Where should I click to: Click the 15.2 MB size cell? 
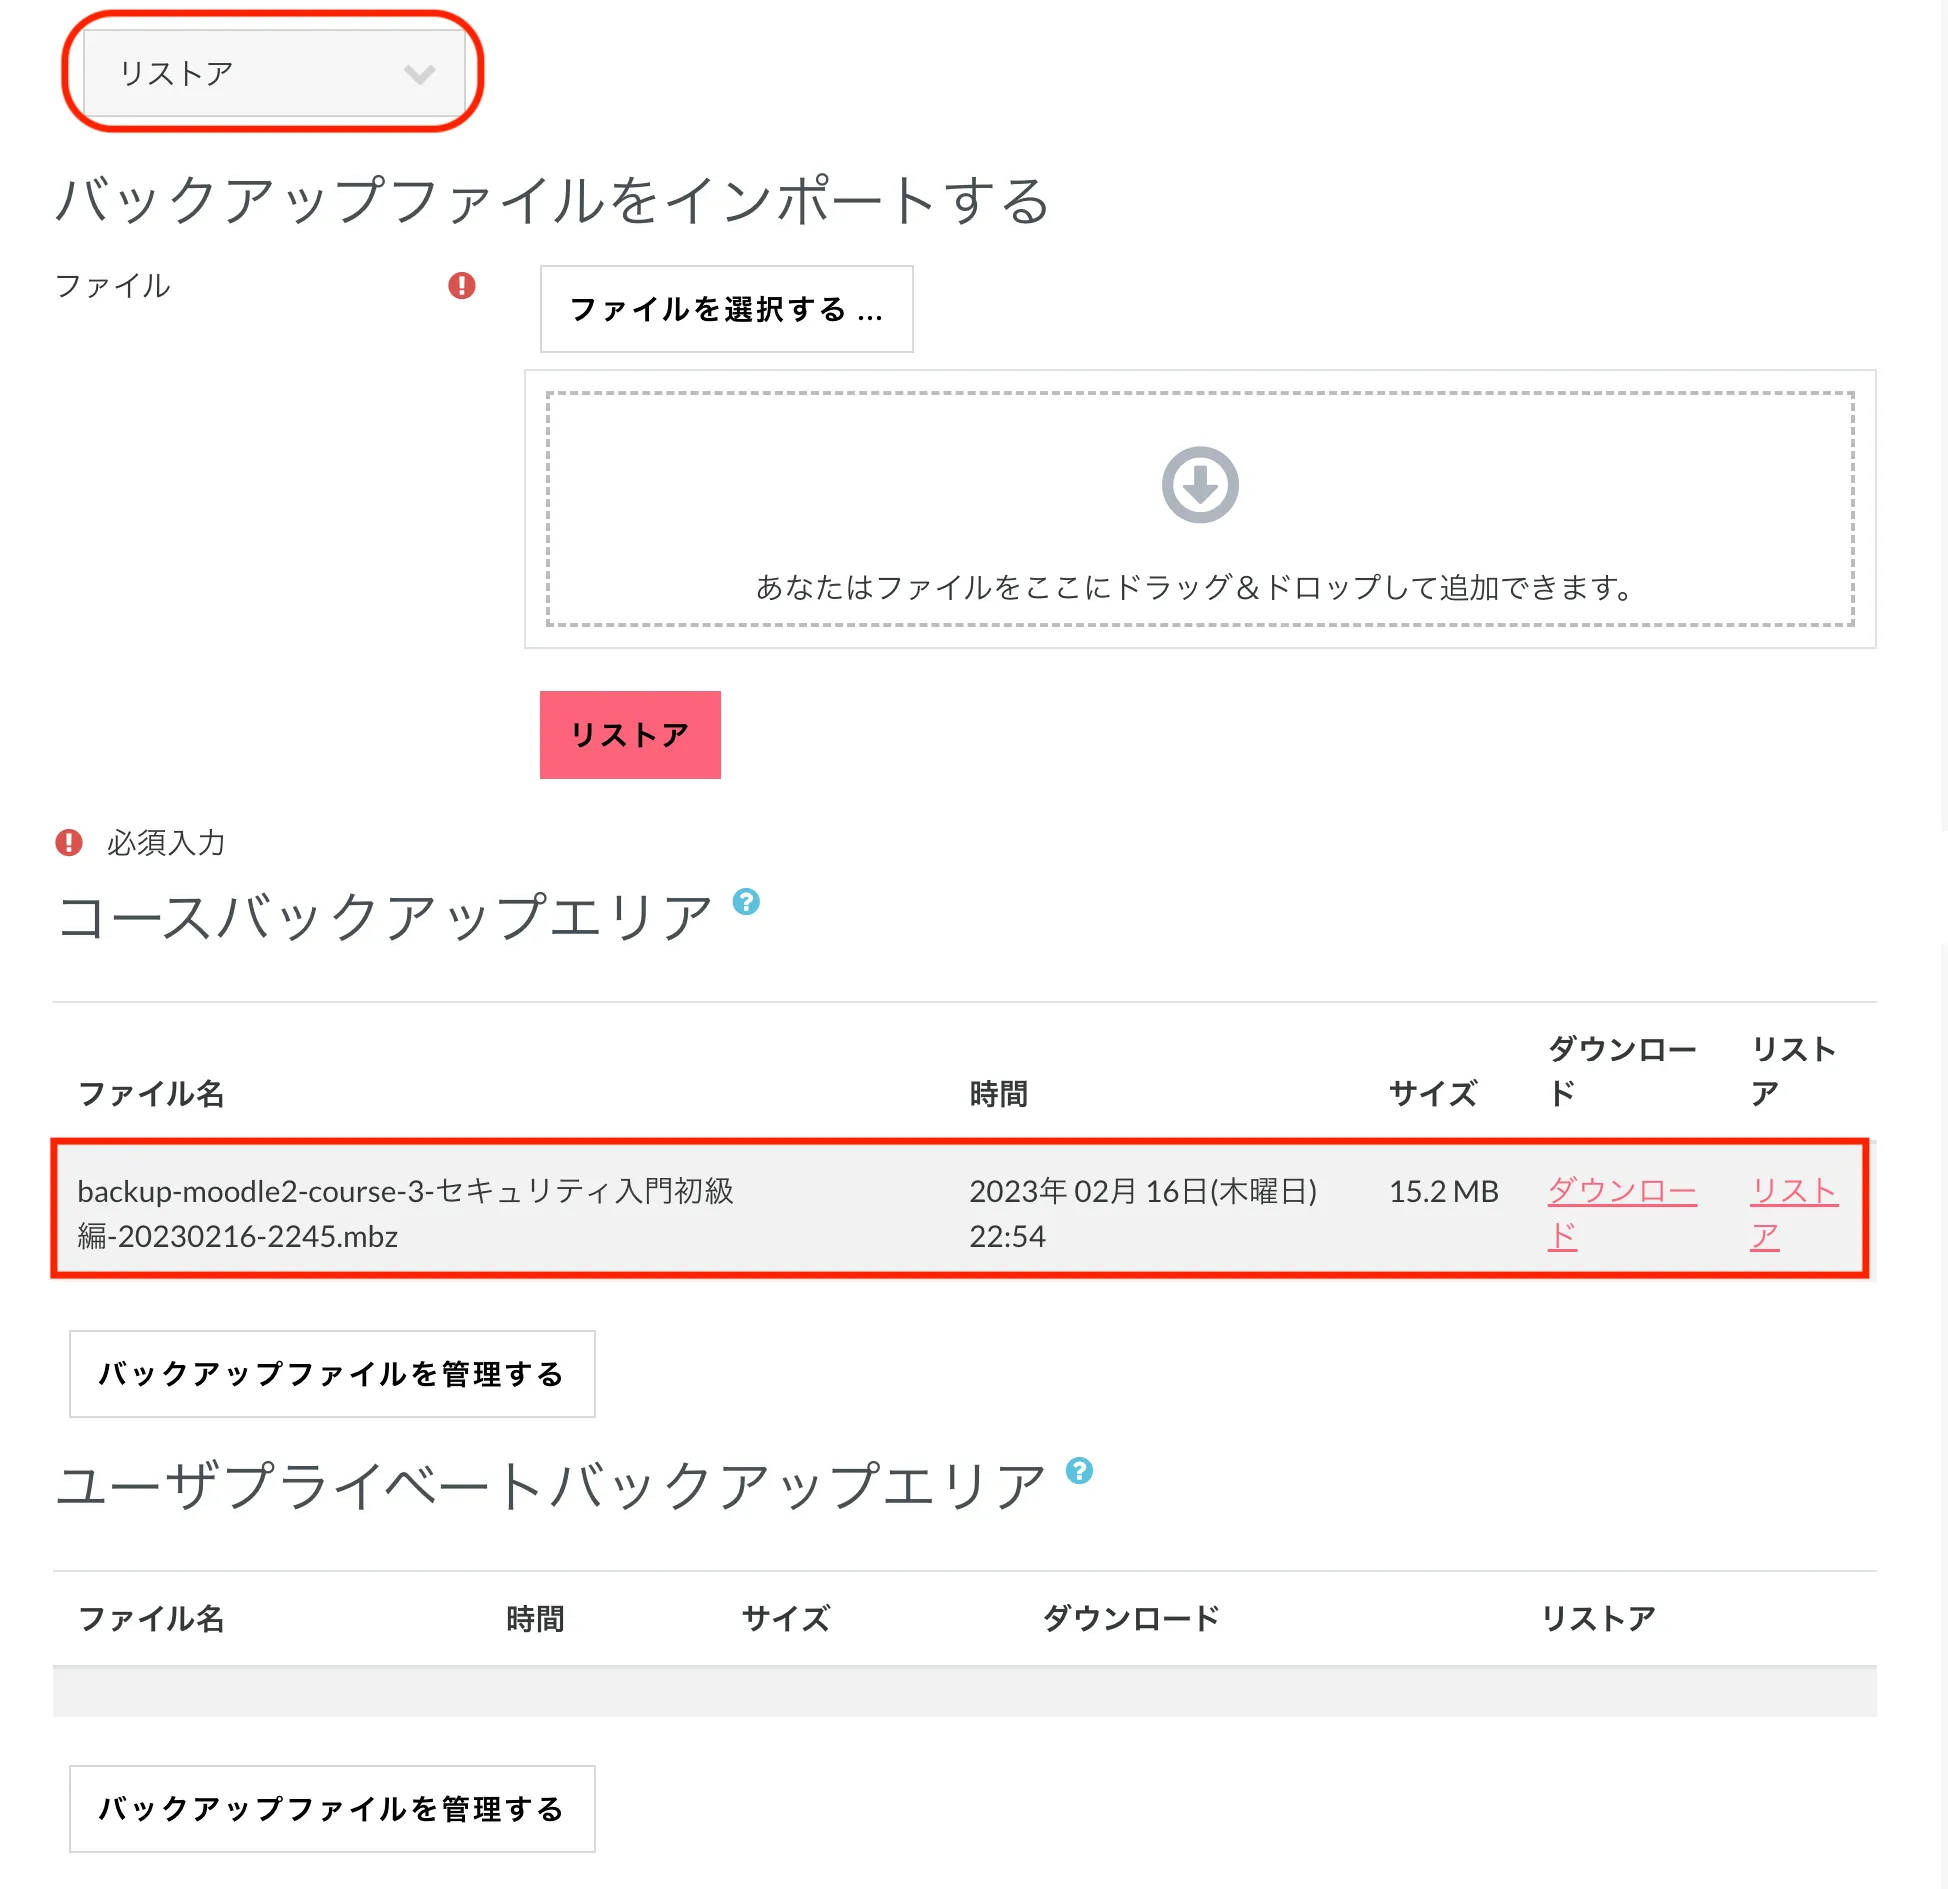(x=1443, y=1191)
